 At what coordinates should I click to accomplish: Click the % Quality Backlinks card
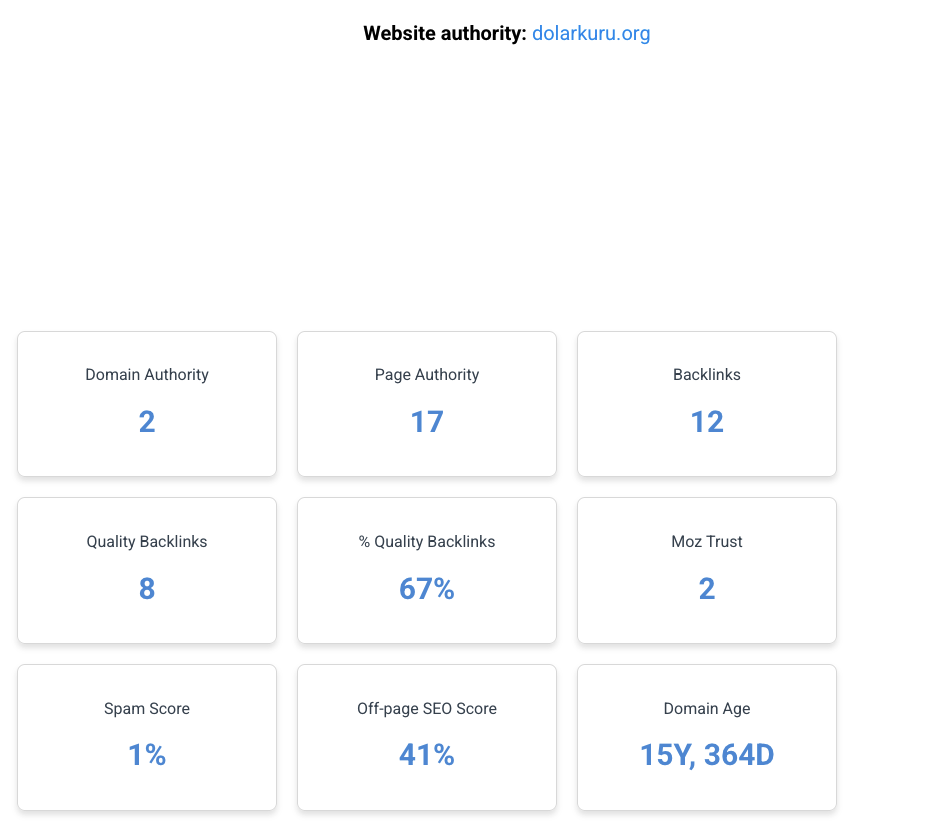427,570
